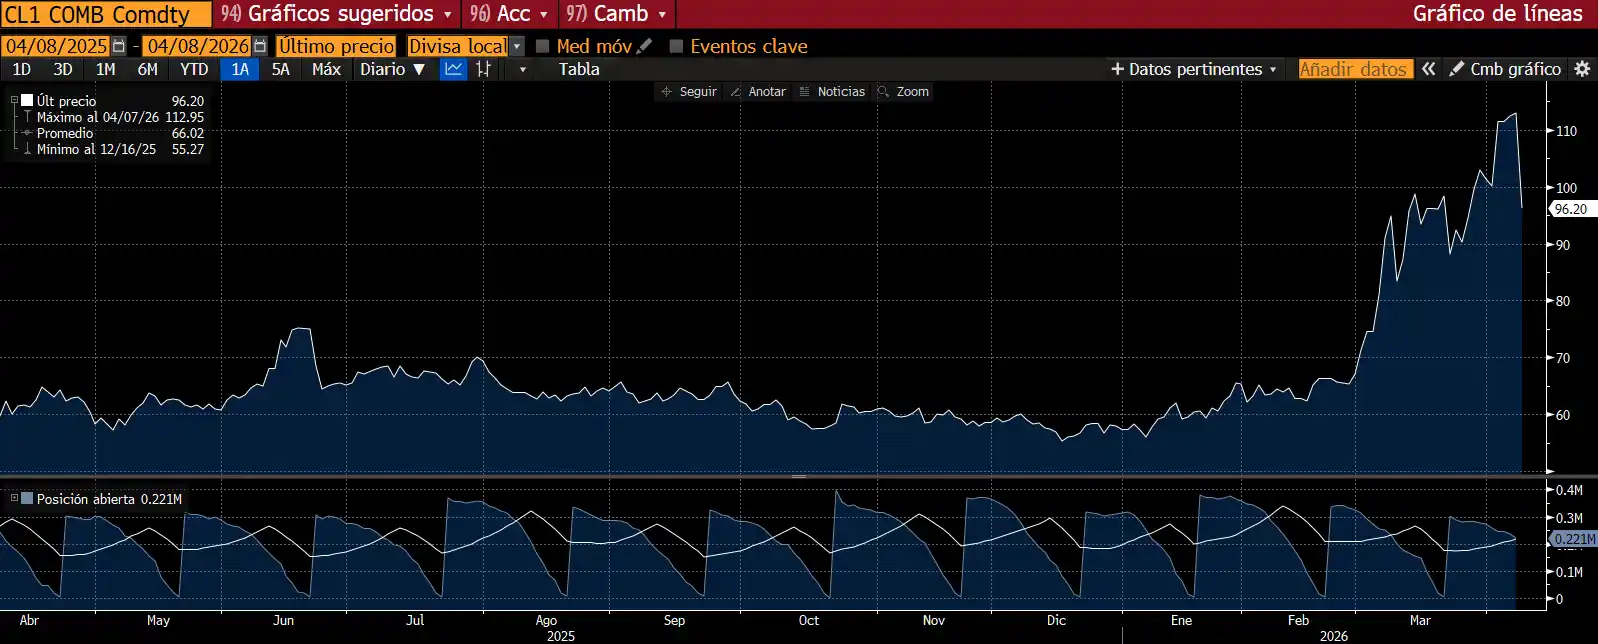Image resolution: width=1598 pixels, height=644 pixels.
Task: Switch to the bar/candlestick chart icon
Action: click(x=484, y=69)
